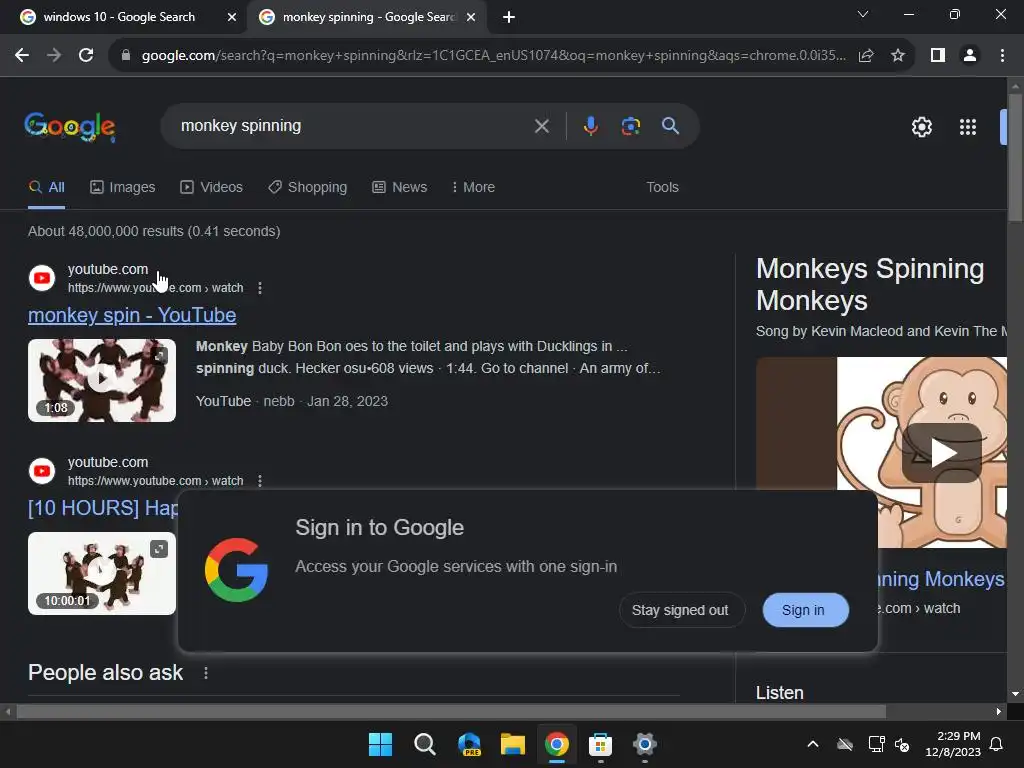Viewport: 1024px width, 768px height.
Task: Expand the More search filters menu
Action: click(473, 187)
